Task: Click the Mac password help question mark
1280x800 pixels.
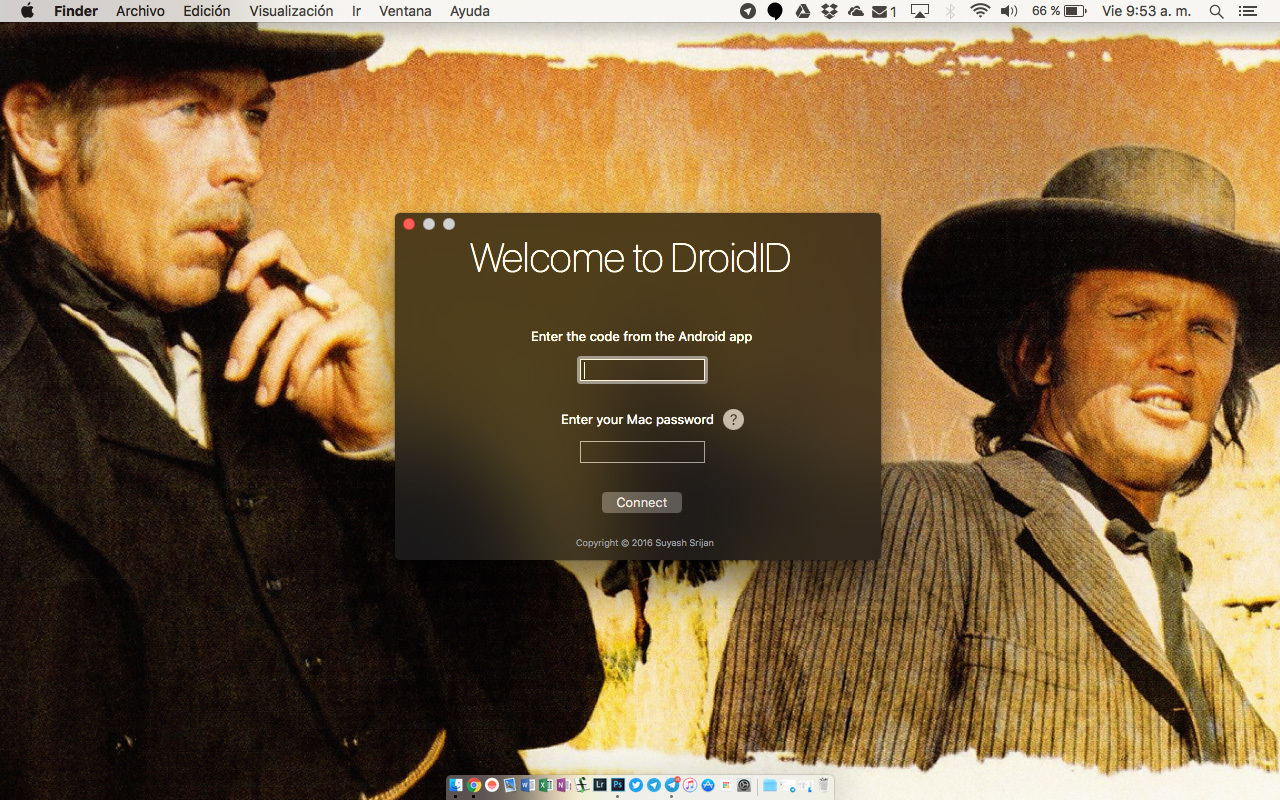Action: (x=733, y=420)
